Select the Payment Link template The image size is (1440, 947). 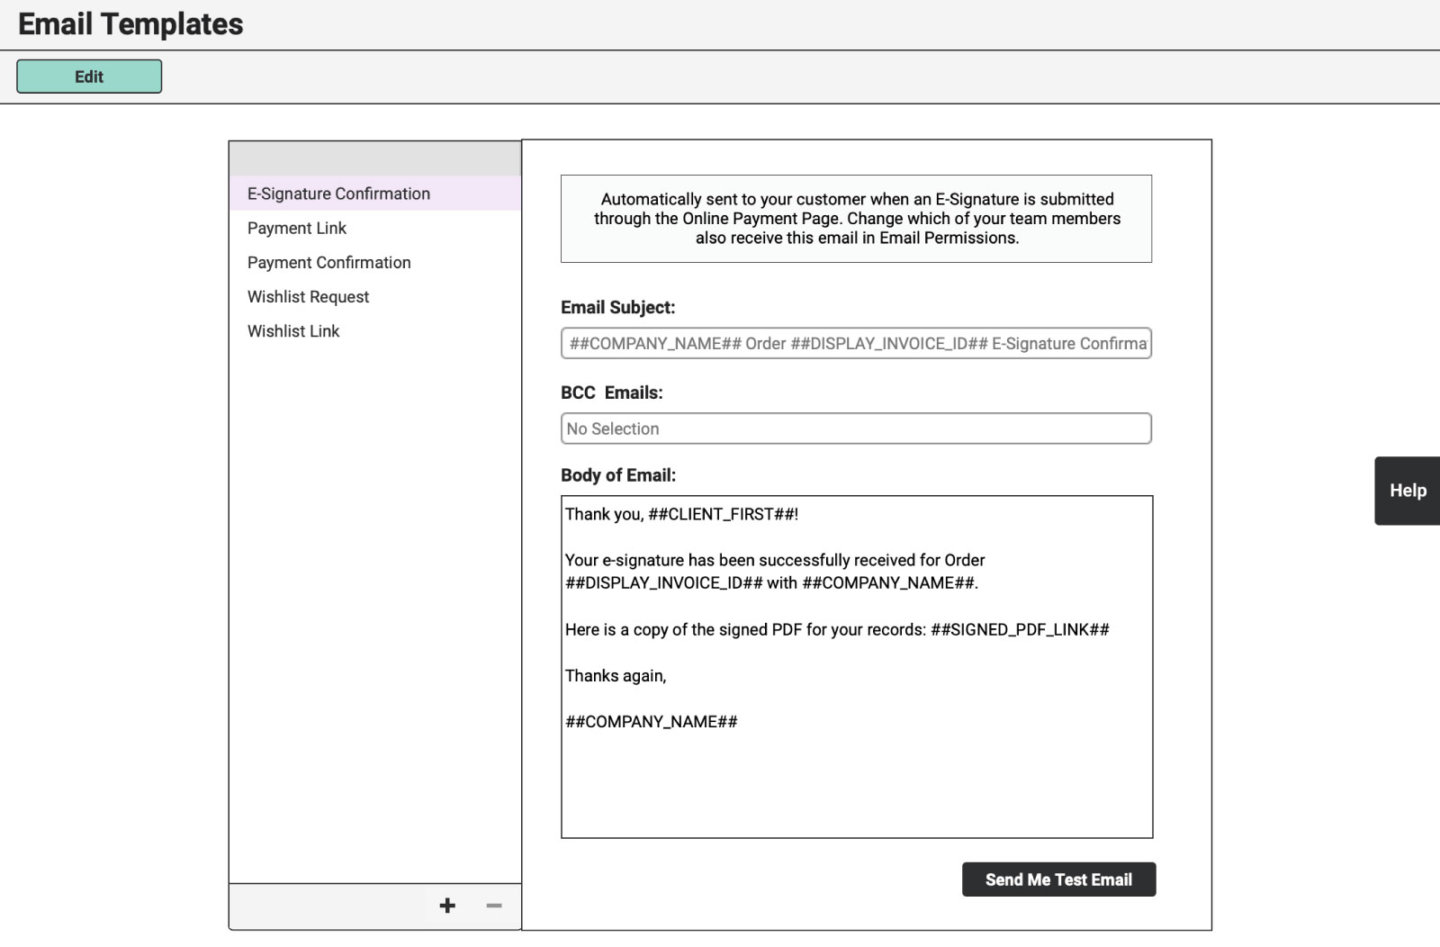(x=296, y=228)
